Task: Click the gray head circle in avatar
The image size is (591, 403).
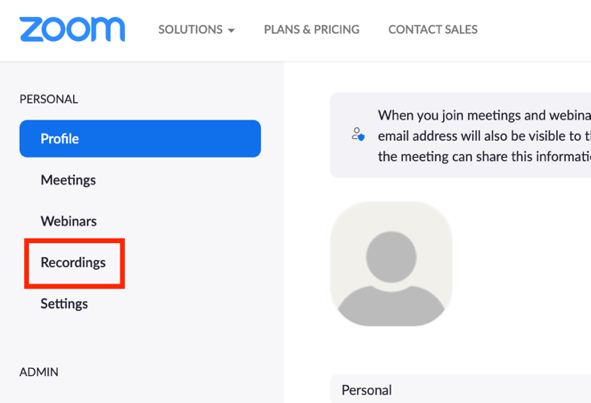Action: pos(391,257)
